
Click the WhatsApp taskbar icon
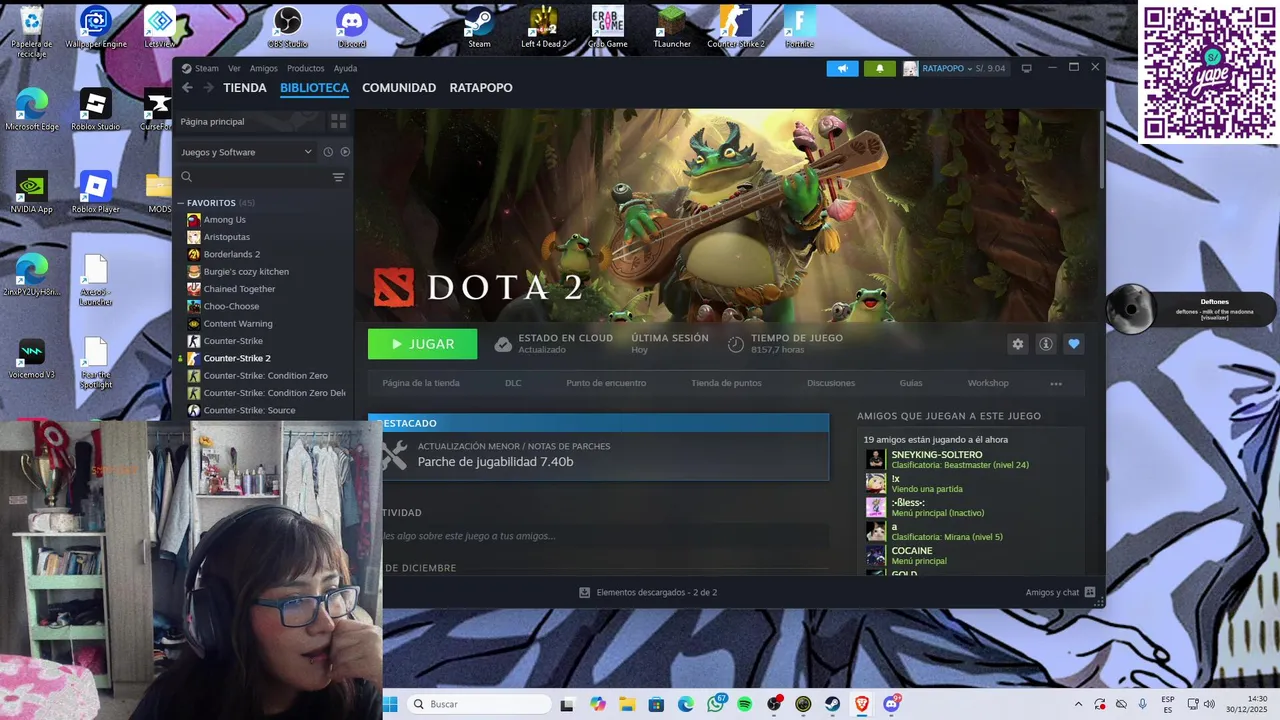[x=716, y=704]
